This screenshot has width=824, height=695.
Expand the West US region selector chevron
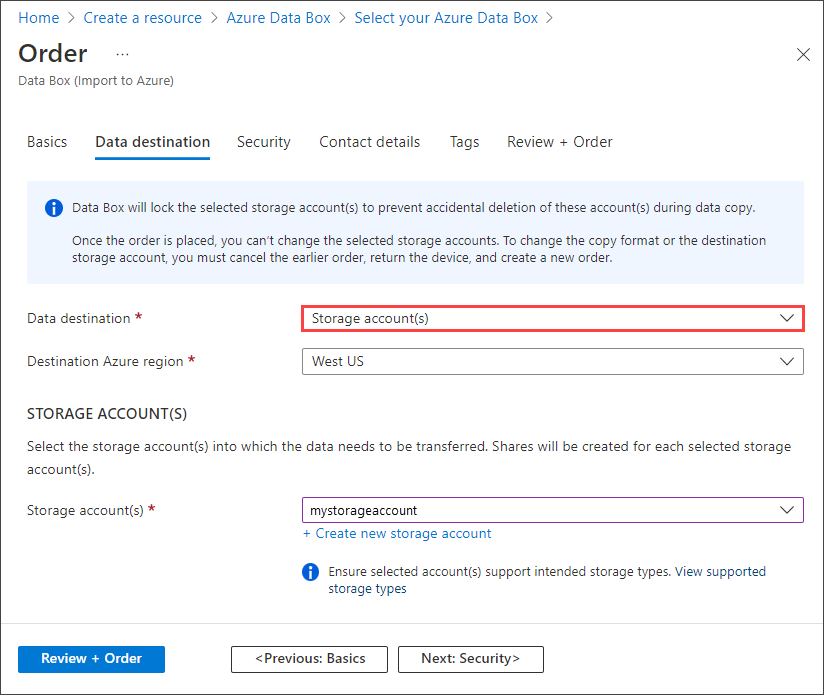[x=787, y=361]
